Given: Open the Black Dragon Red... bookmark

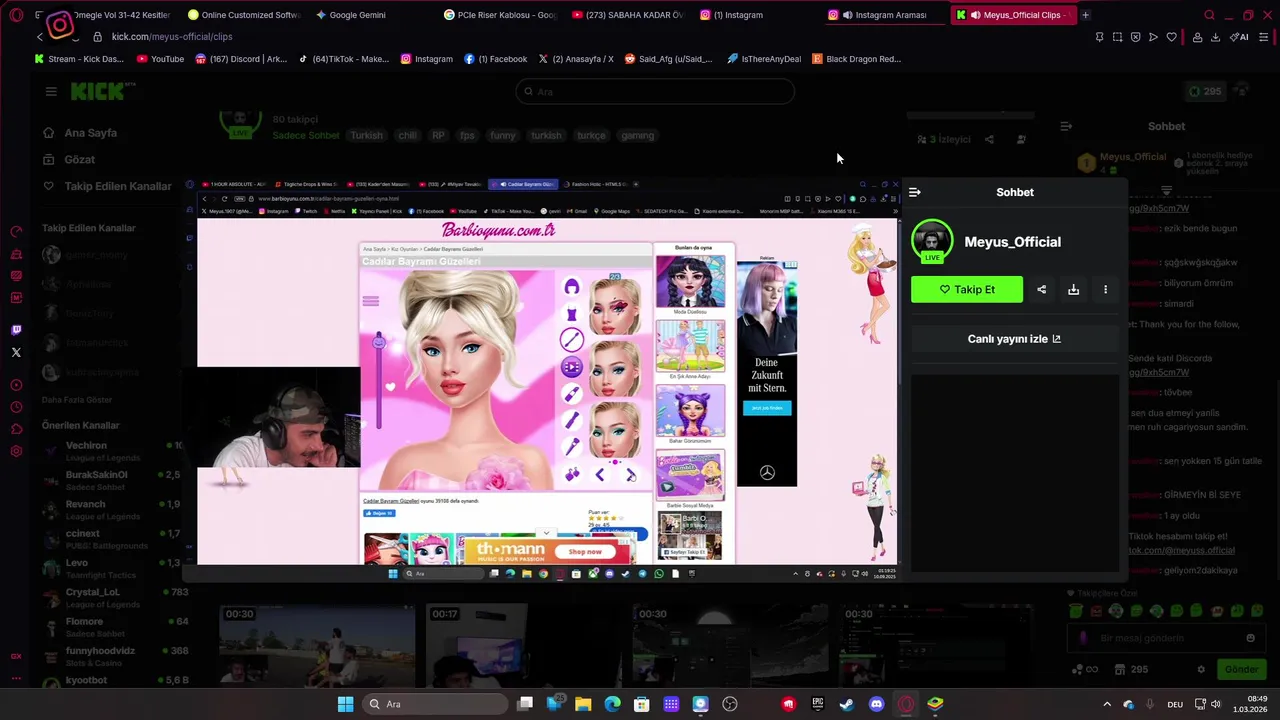Looking at the screenshot, I should pos(857,59).
